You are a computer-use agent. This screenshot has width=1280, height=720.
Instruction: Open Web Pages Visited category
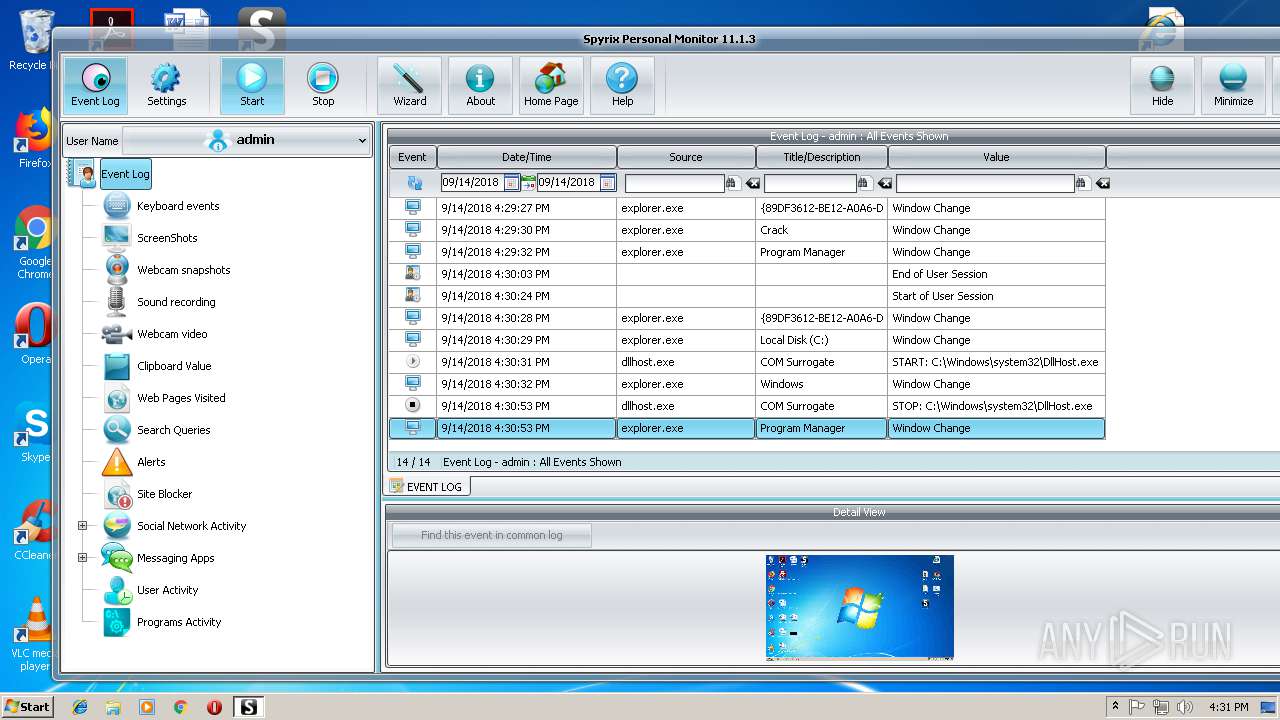tap(181, 398)
